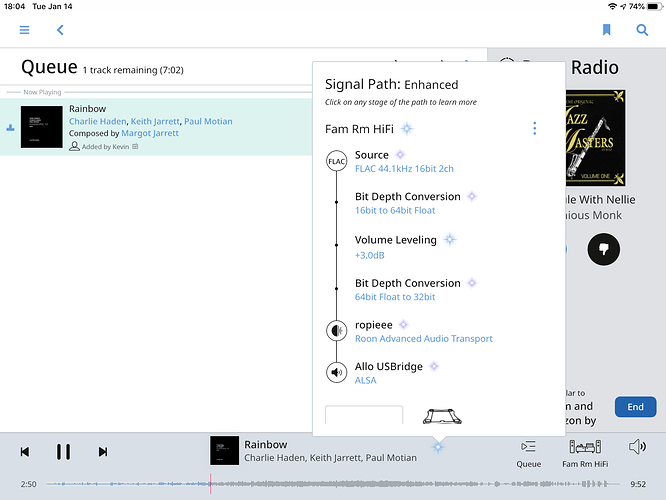The width and height of the screenshot is (666, 500).
Task: Click the FLAC source circle icon
Action: (x=336, y=161)
